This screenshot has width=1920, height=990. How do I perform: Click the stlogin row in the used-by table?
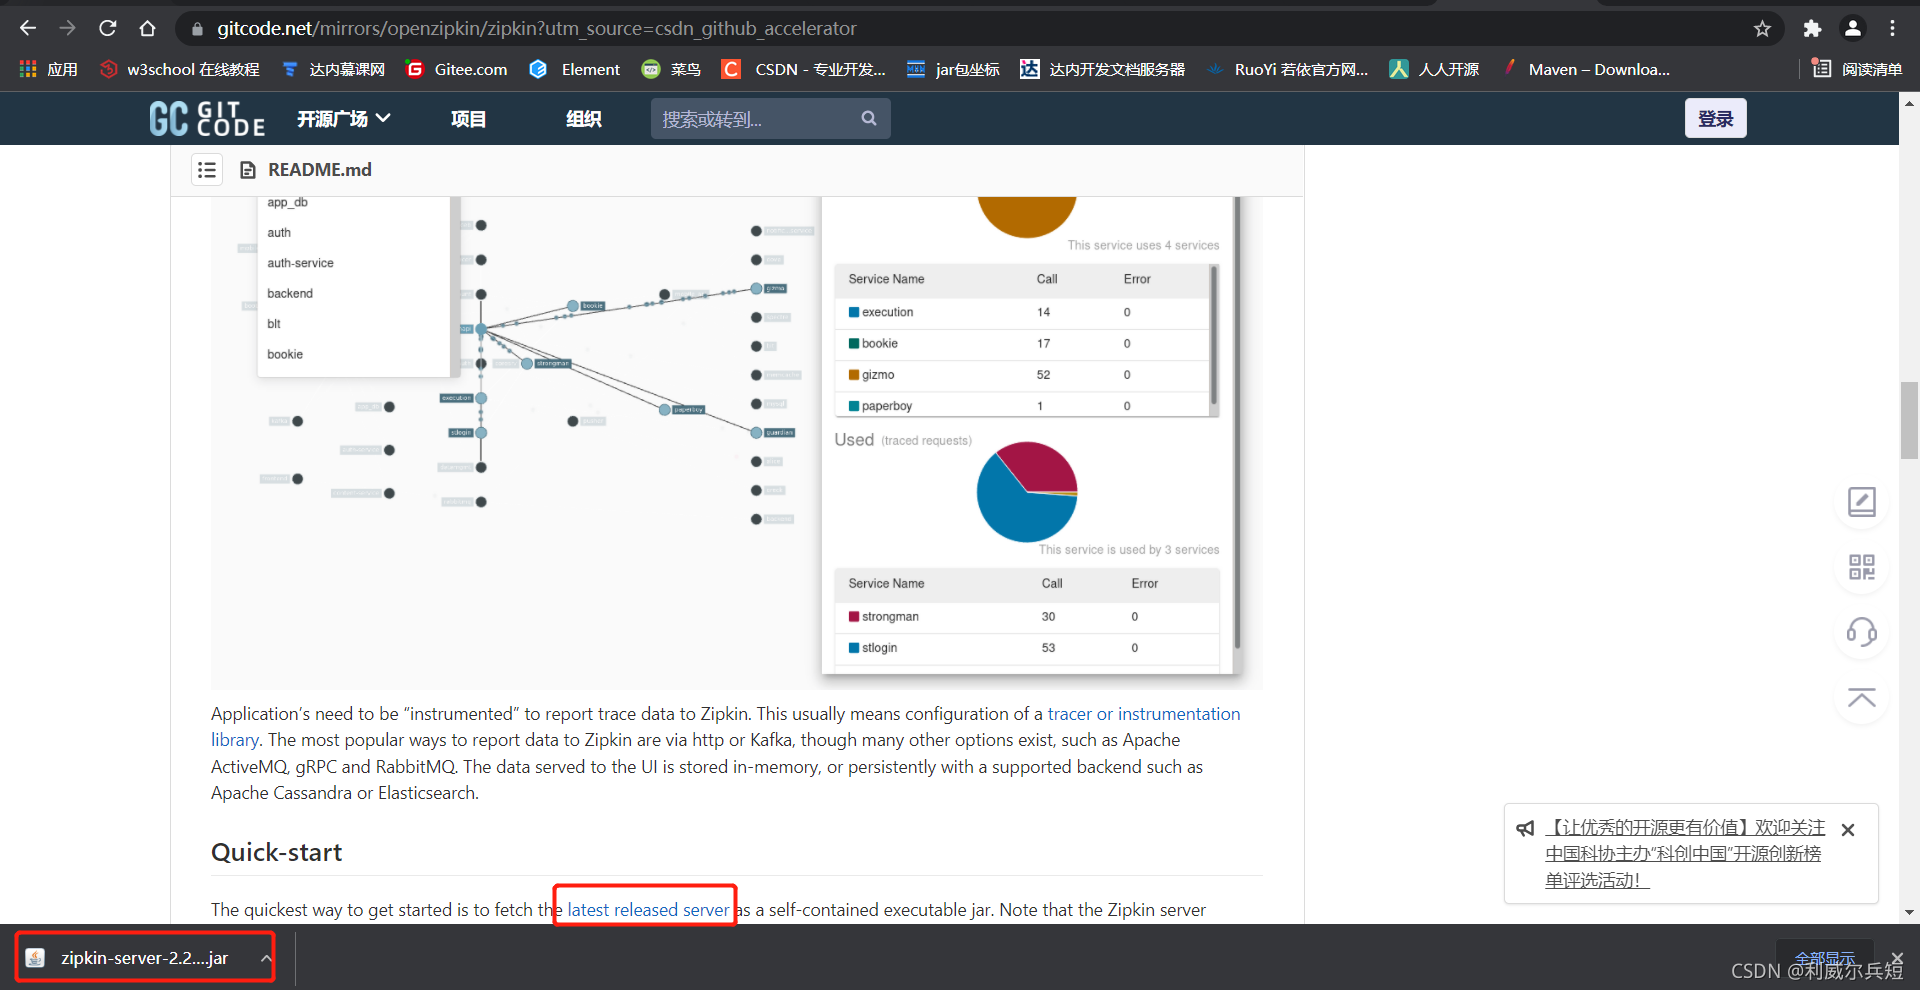[1027, 647]
